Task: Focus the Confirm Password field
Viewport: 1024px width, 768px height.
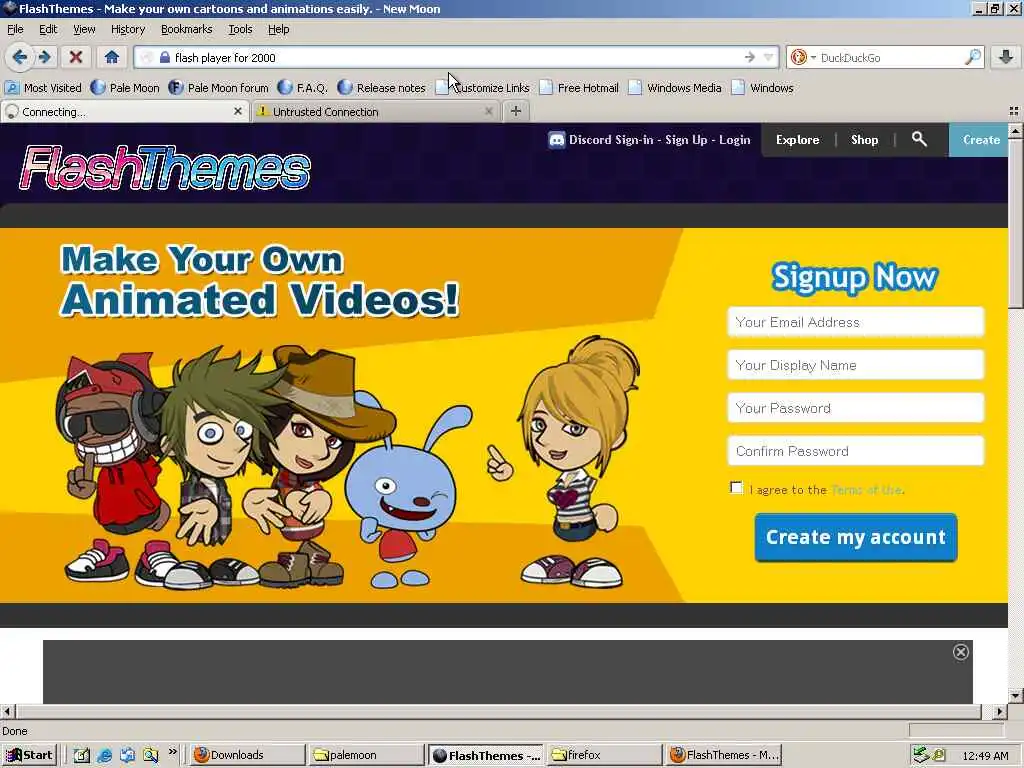Action: pos(856,451)
